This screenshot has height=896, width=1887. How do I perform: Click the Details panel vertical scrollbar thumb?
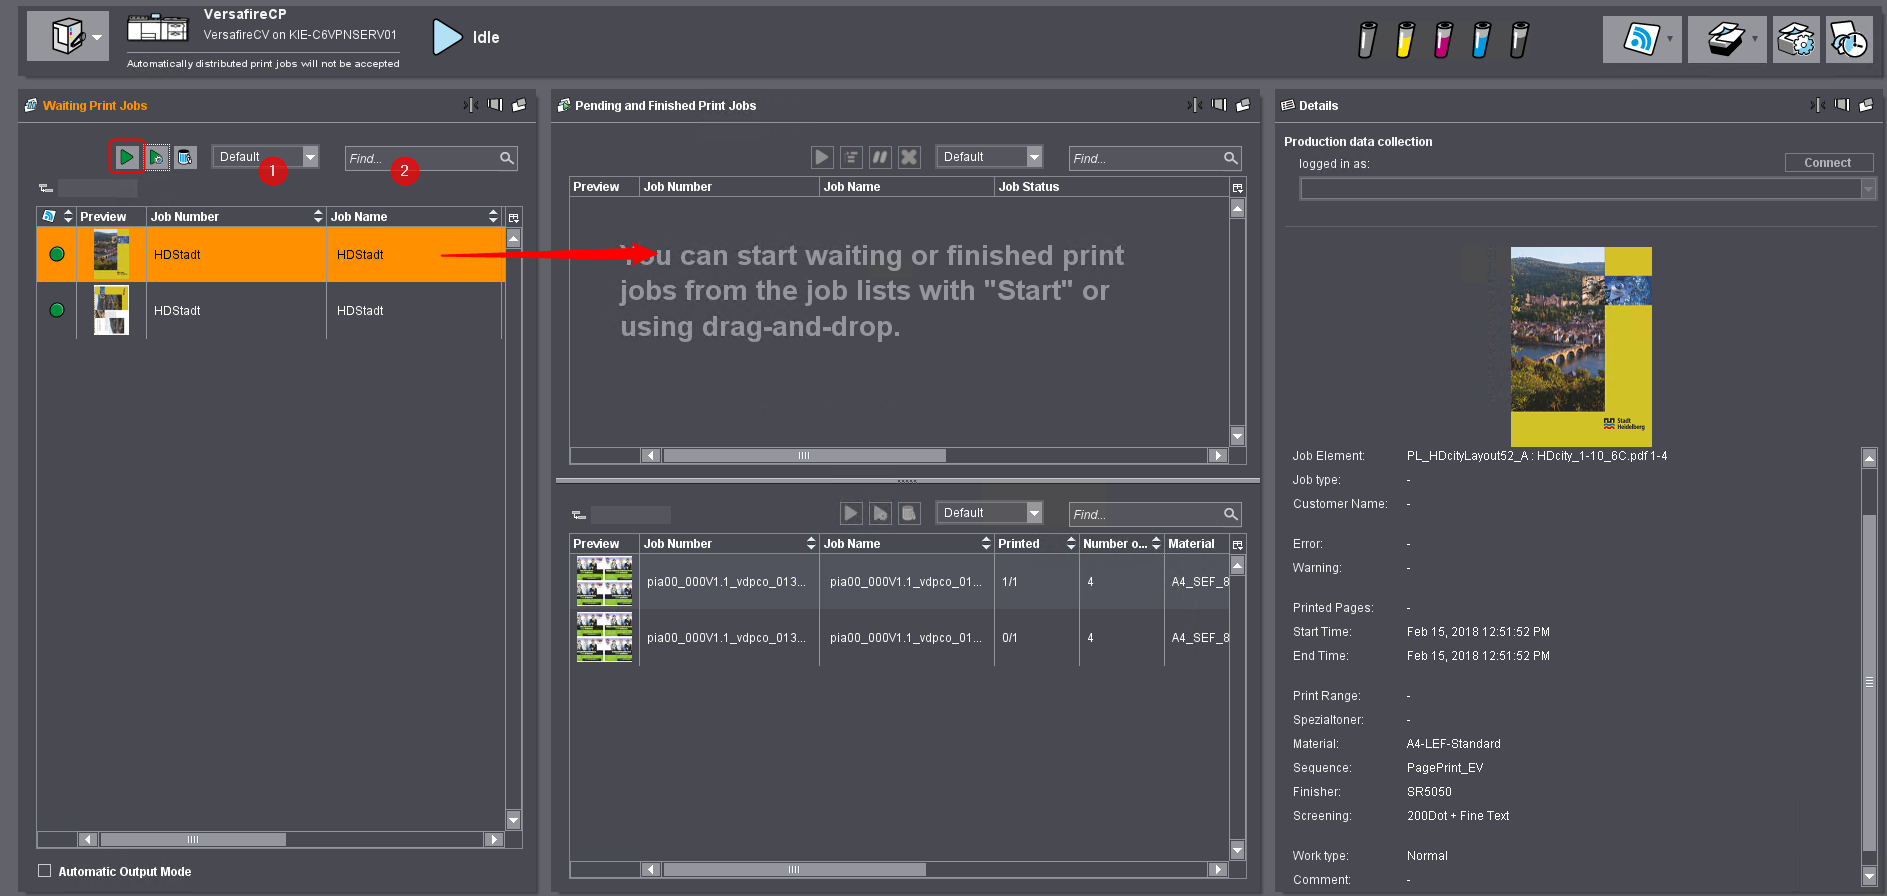pyautogui.click(x=1869, y=682)
